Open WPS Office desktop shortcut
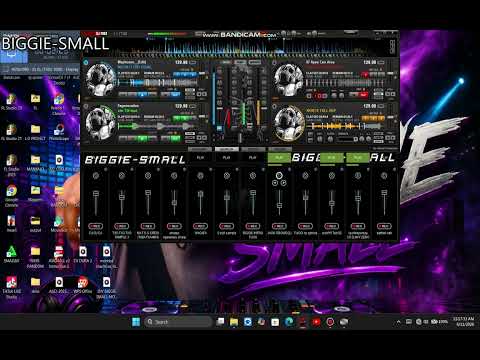This screenshot has width=480, height=360. coord(83,285)
